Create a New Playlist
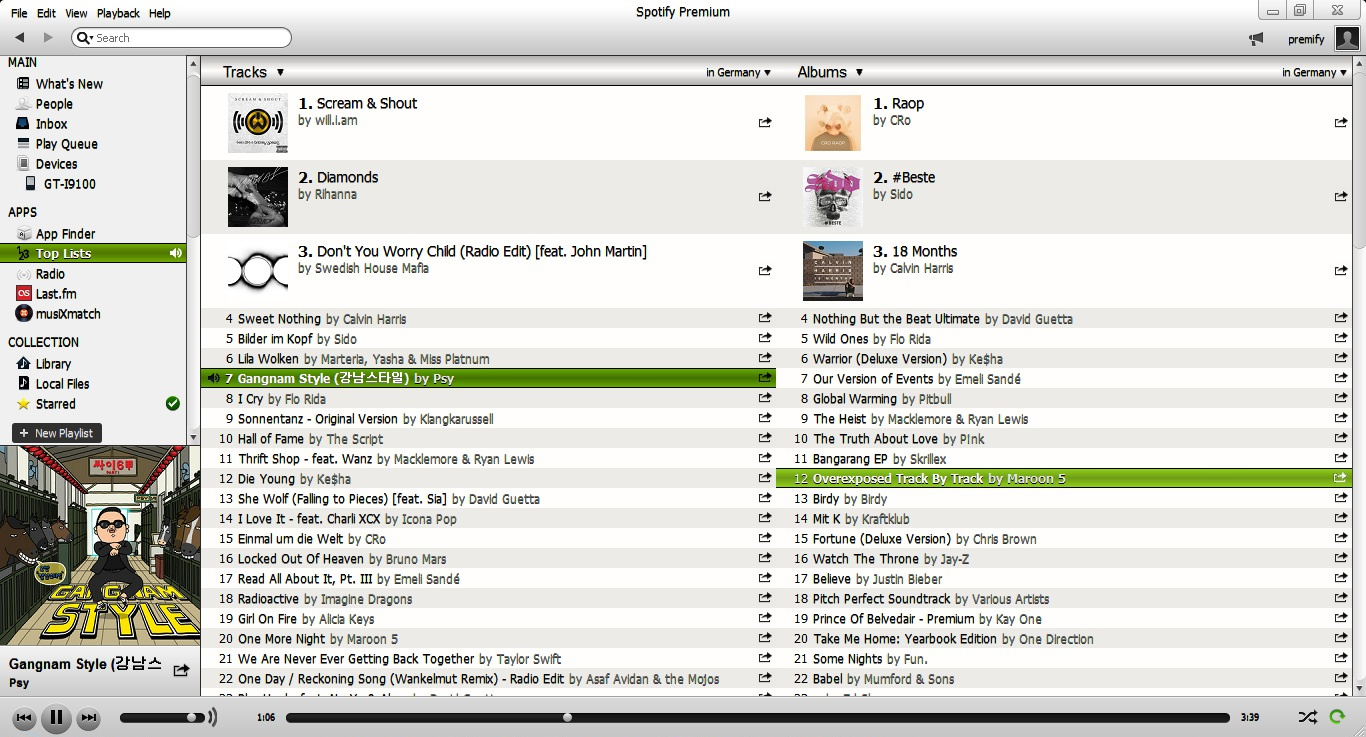 [x=57, y=433]
